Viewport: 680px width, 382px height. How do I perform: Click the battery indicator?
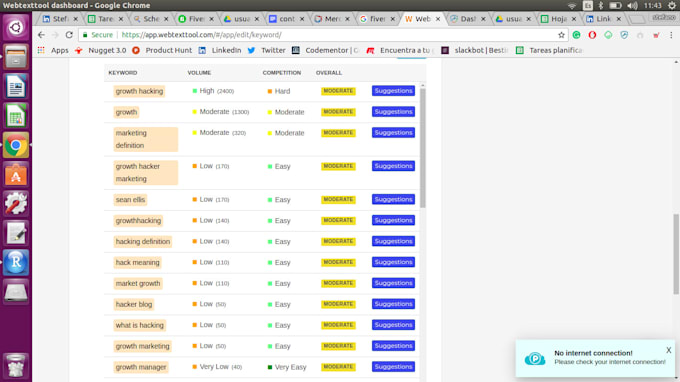tap(615, 6)
